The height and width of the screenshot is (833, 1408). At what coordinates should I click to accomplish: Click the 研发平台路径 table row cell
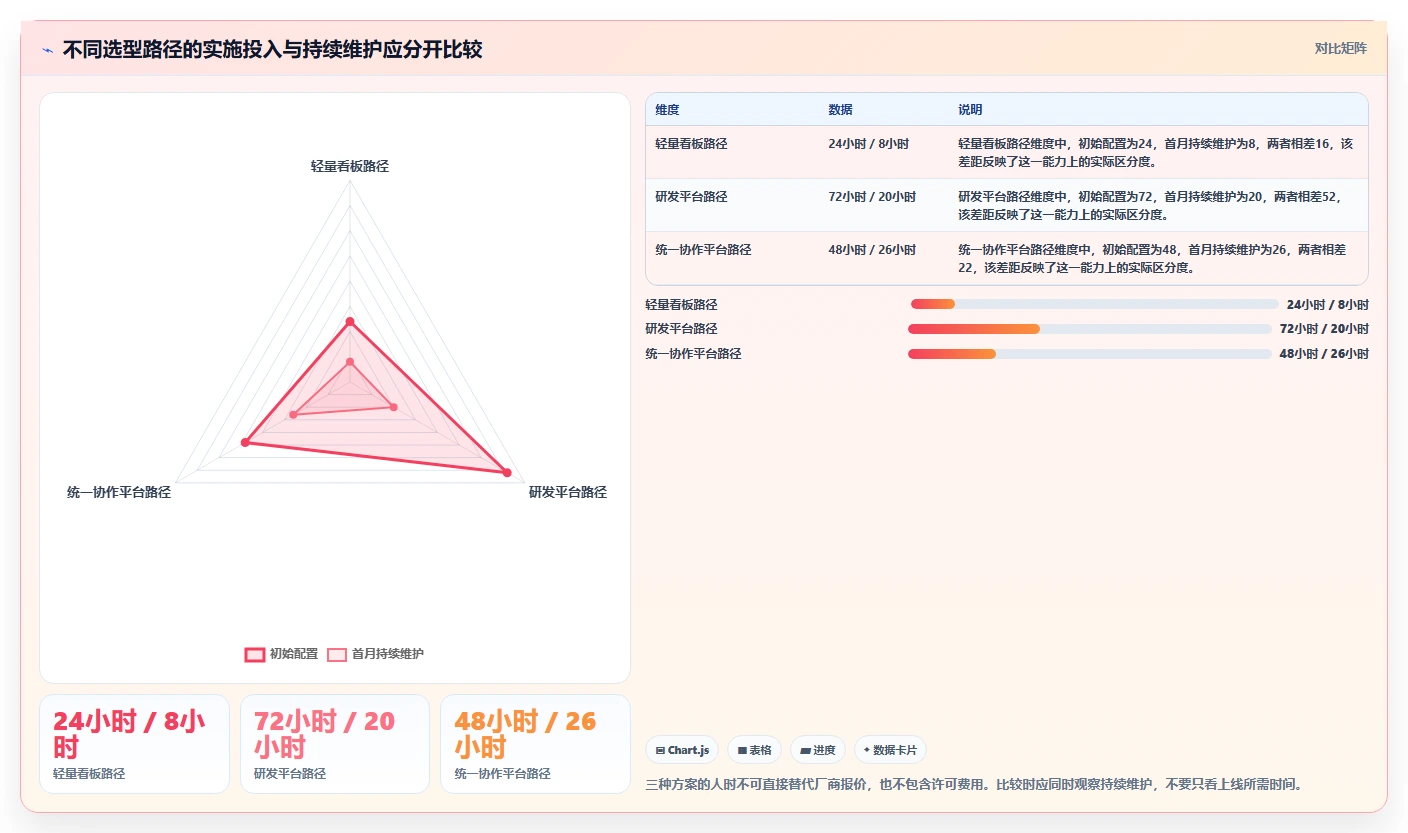(x=692, y=197)
